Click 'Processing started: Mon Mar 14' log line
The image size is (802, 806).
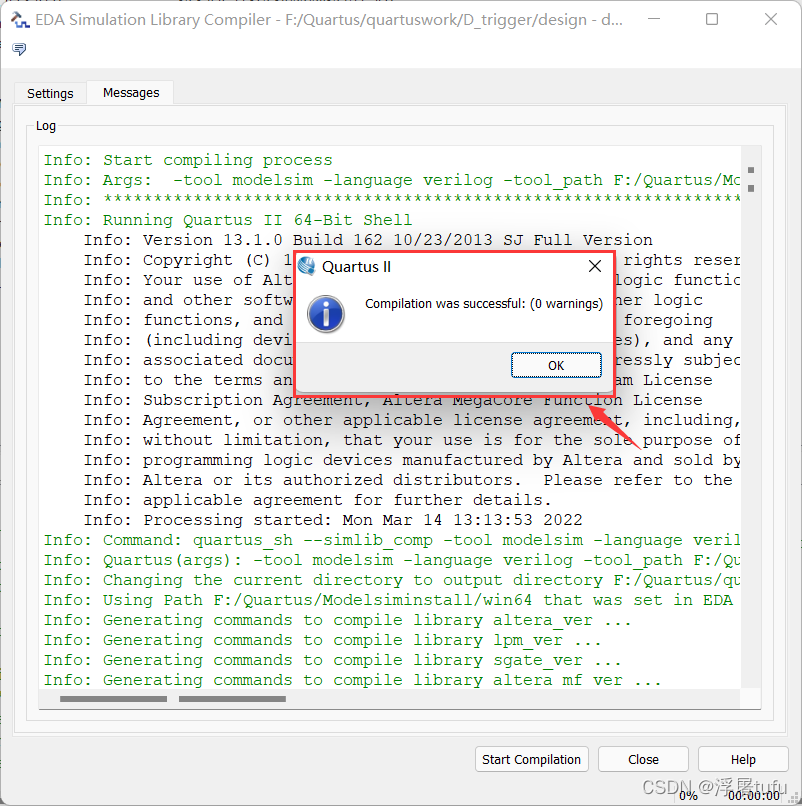333,520
